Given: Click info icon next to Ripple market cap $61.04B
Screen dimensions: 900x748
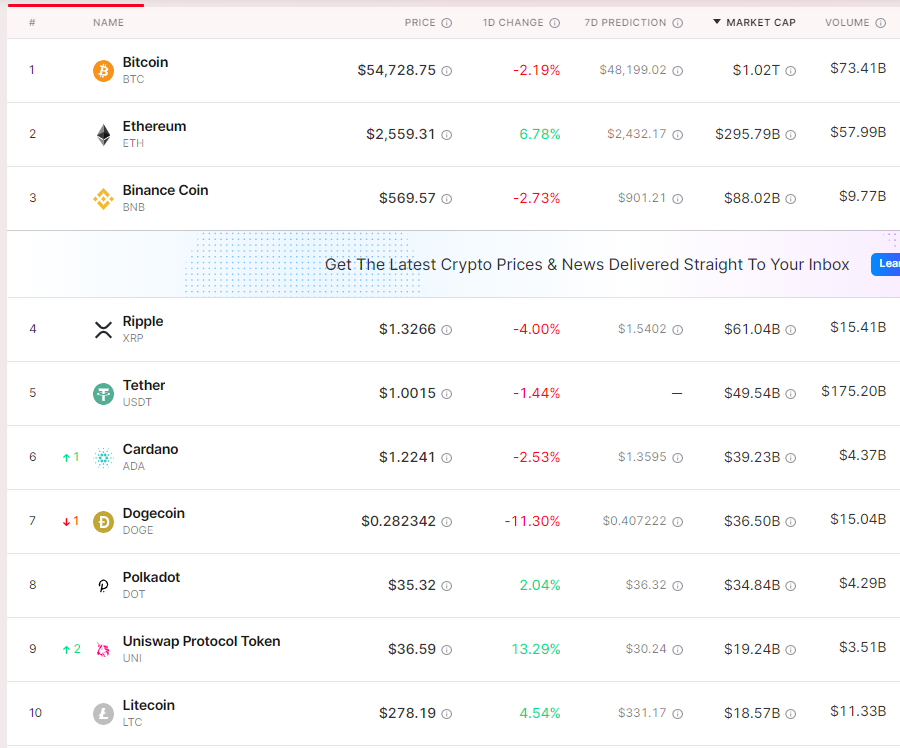Looking at the screenshot, I should tap(790, 330).
